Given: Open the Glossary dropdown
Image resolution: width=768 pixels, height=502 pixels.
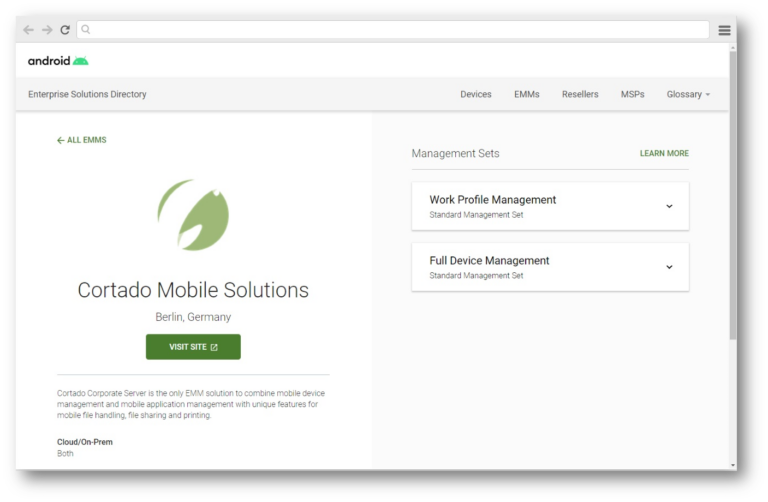Looking at the screenshot, I should [688, 94].
